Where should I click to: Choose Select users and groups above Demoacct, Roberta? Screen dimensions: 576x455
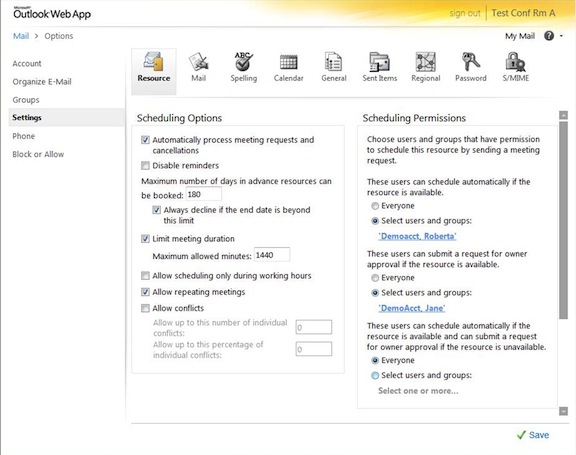click(375, 221)
